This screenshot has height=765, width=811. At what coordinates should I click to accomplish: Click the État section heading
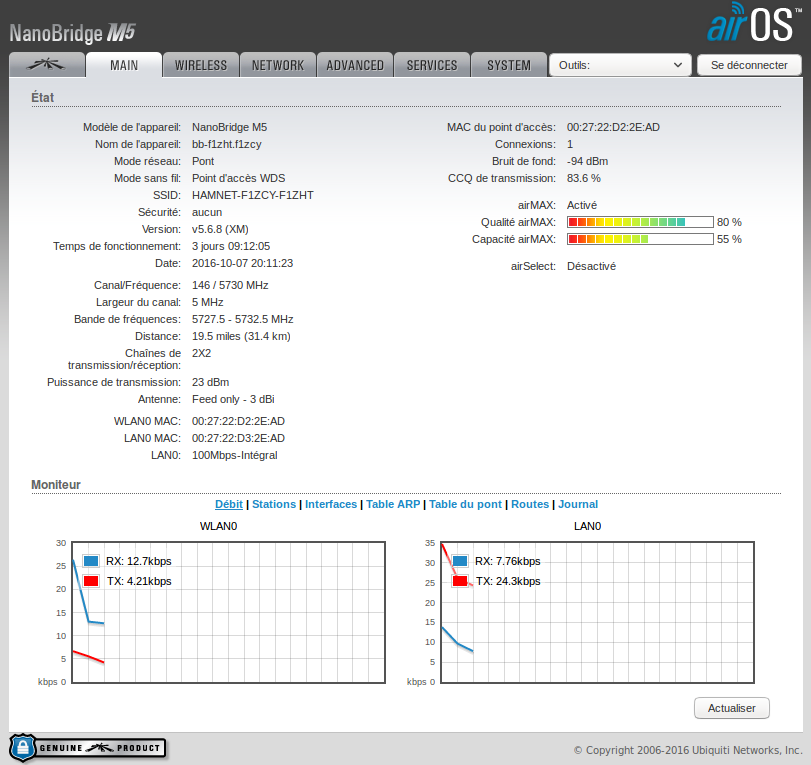point(42,97)
